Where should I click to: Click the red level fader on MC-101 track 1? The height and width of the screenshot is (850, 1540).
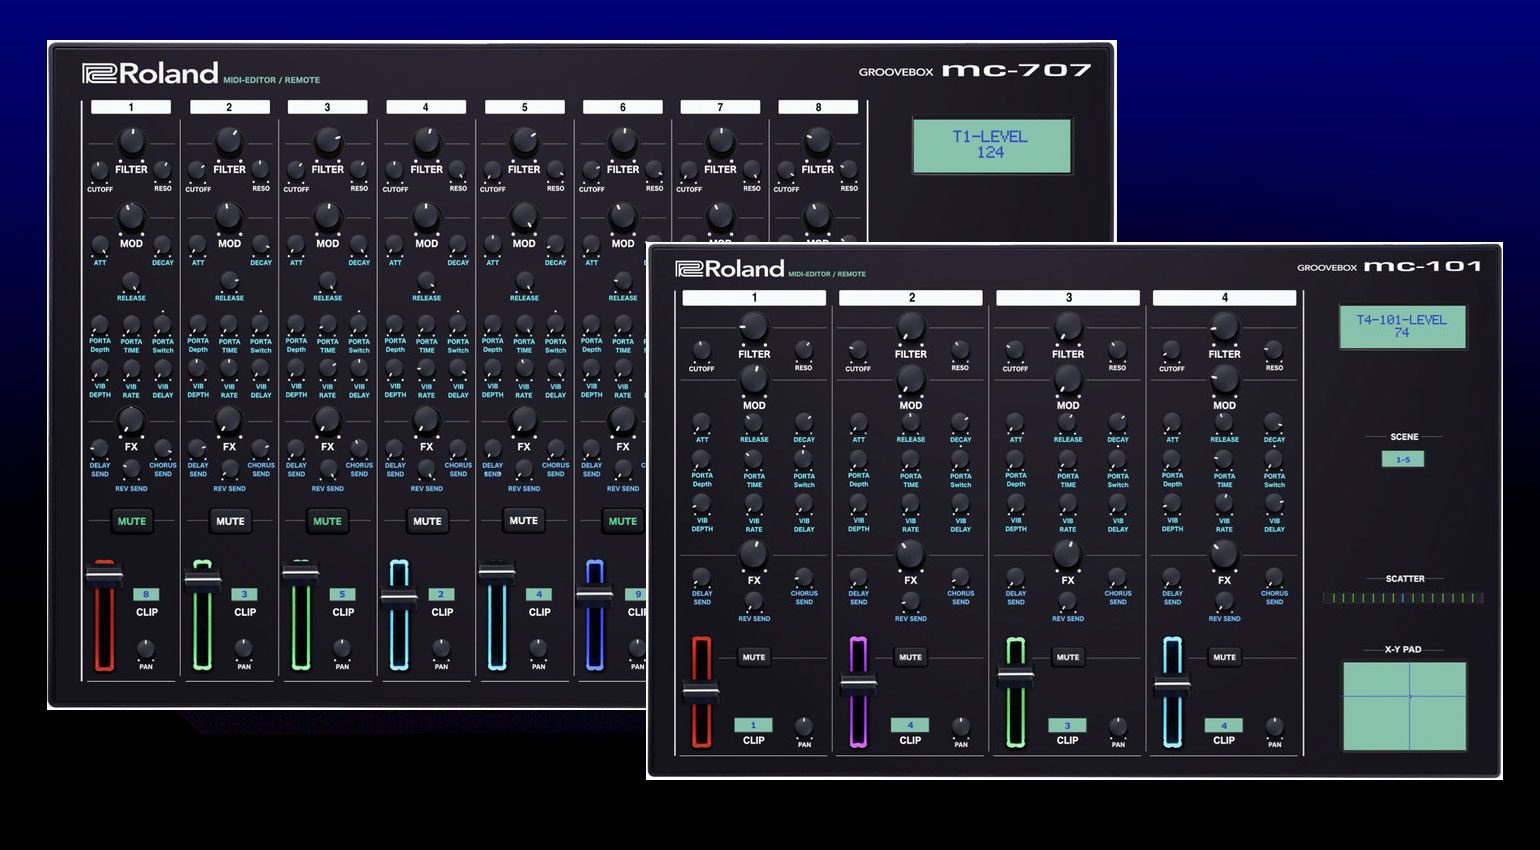point(701,690)
